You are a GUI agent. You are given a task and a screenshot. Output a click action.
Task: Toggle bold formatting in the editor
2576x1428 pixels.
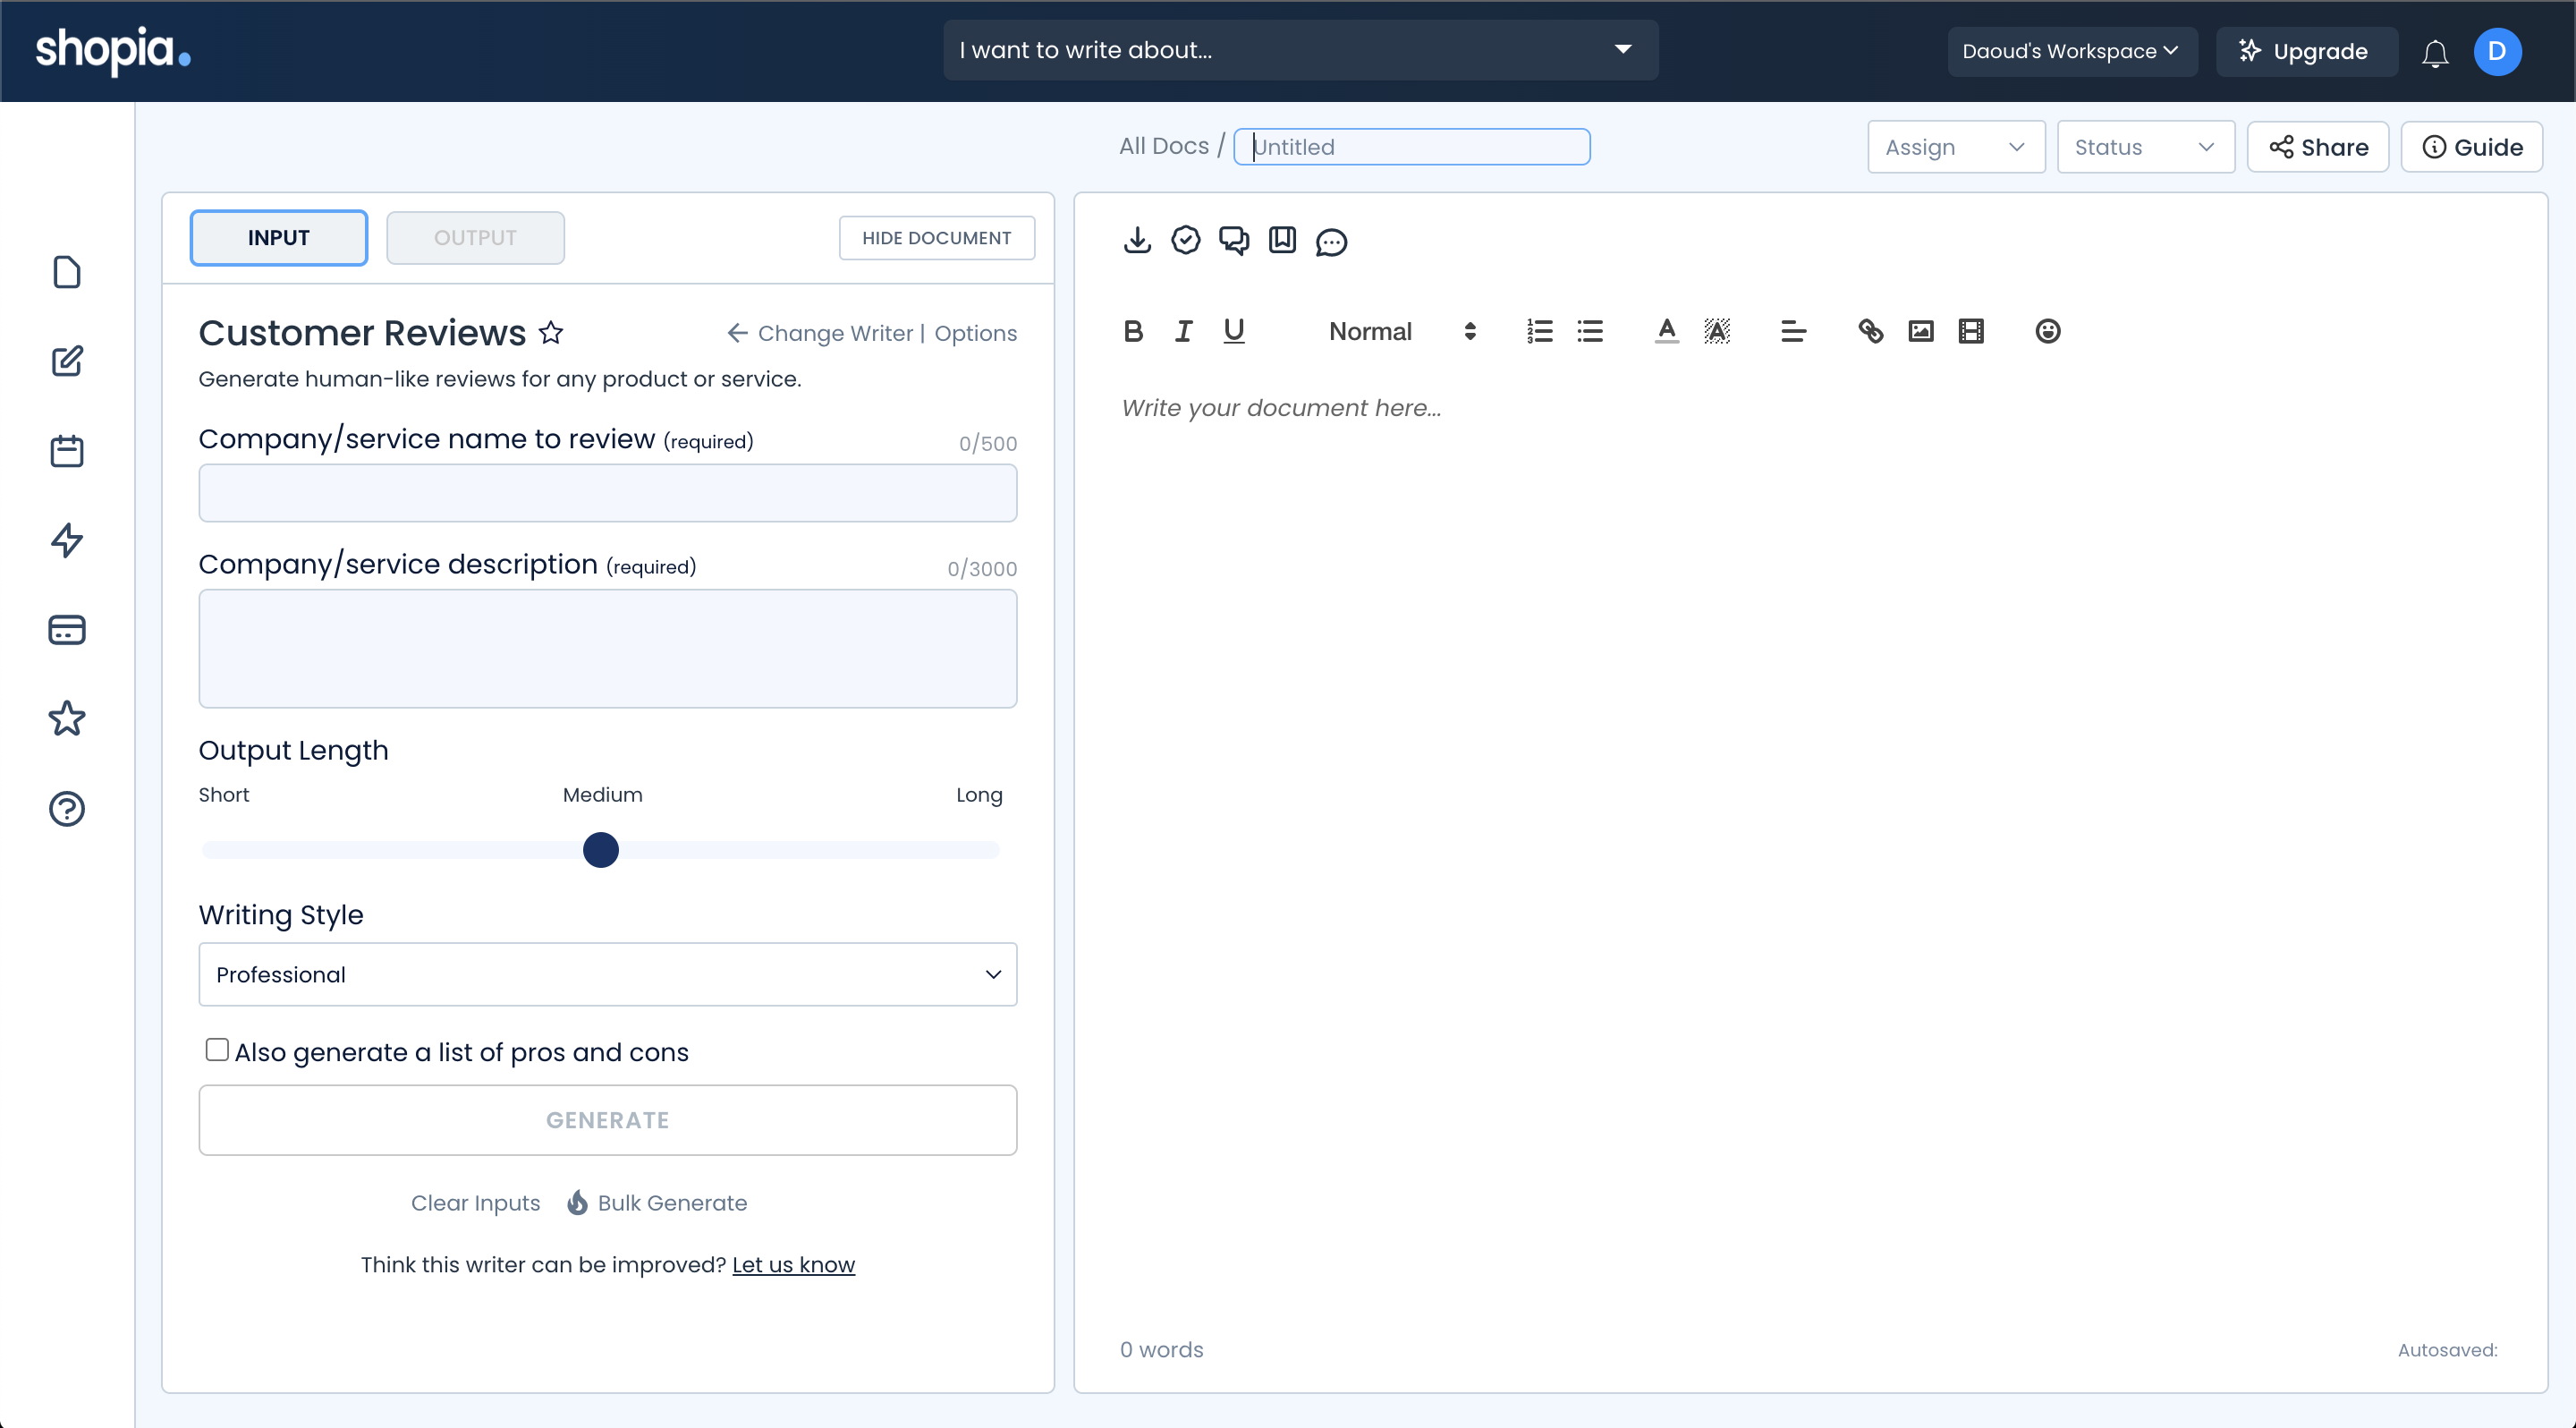(1133, 331)
